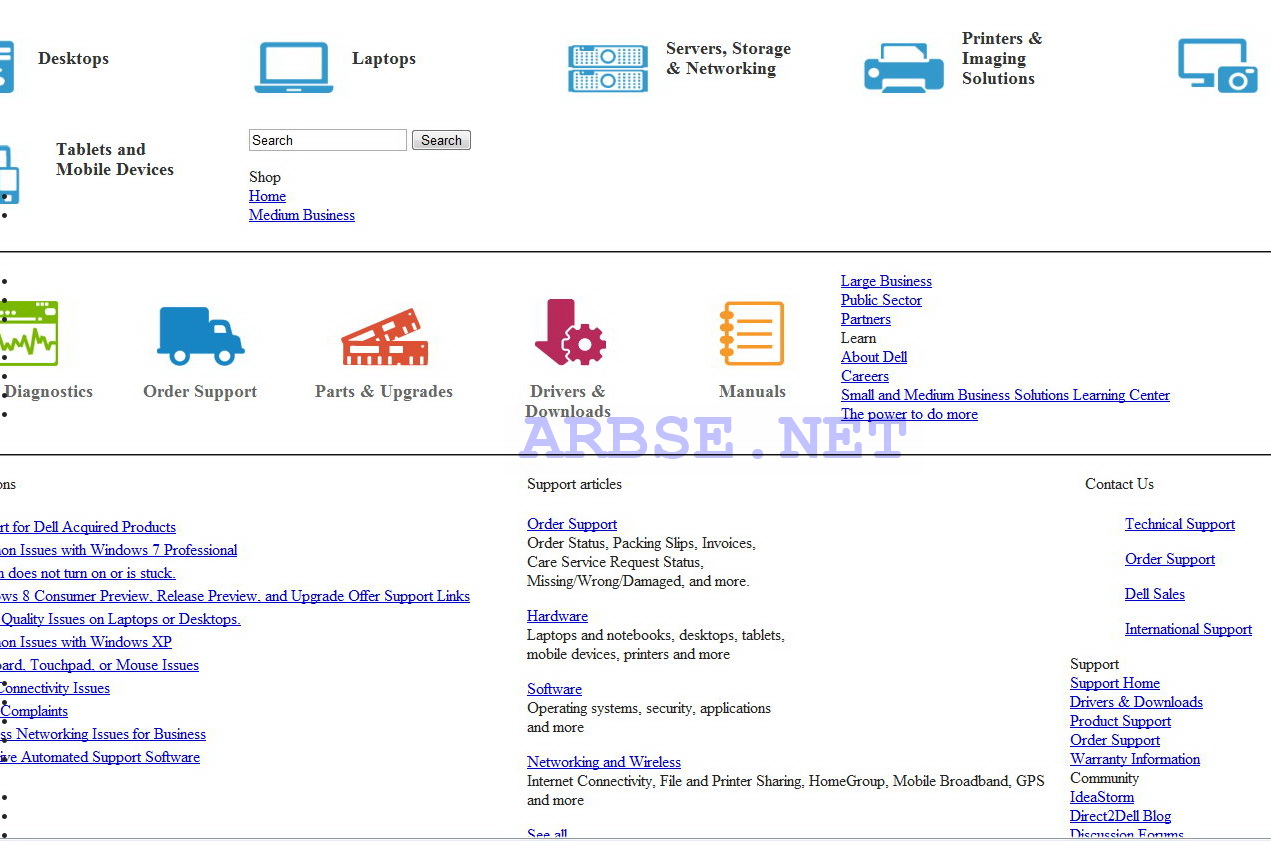Viewport: 1271px width, 841px height.
Task: Click the Product Support link
Action: click(1120, 721)
